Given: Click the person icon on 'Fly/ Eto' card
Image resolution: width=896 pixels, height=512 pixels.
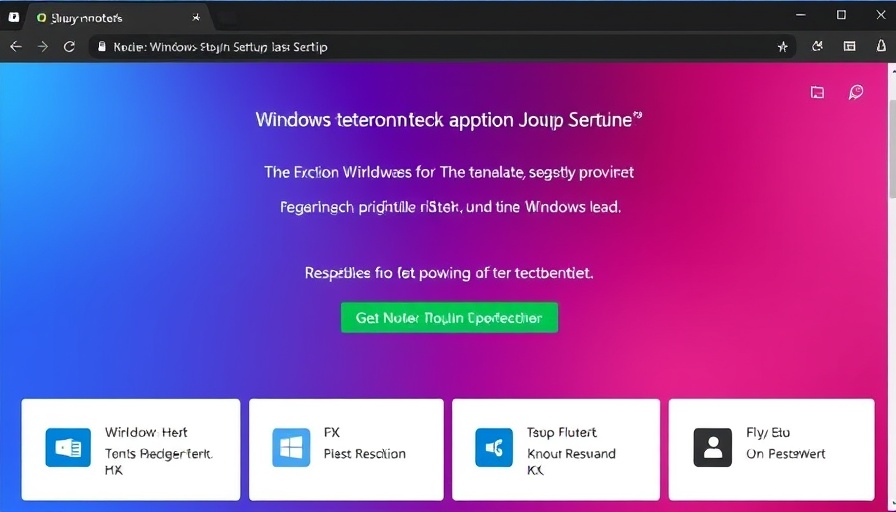Looking at the screenshot, I should pyautogui.click(x=713, y=447).
